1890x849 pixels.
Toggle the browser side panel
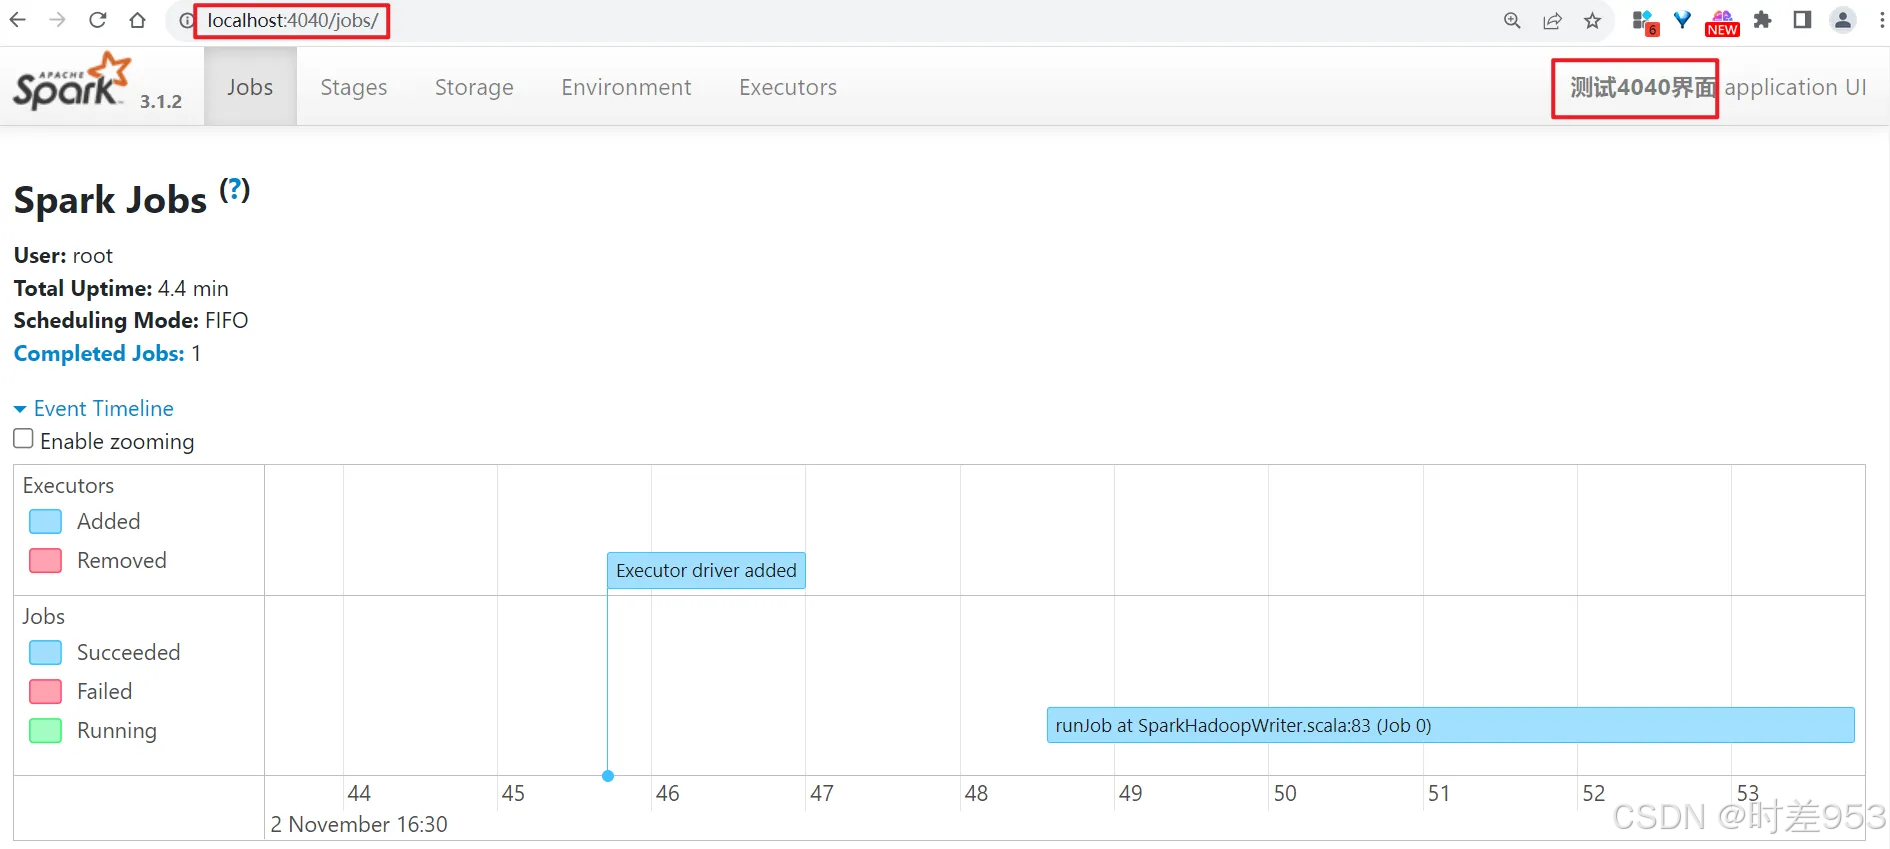pyautogui.click(x=1802, y=20)
